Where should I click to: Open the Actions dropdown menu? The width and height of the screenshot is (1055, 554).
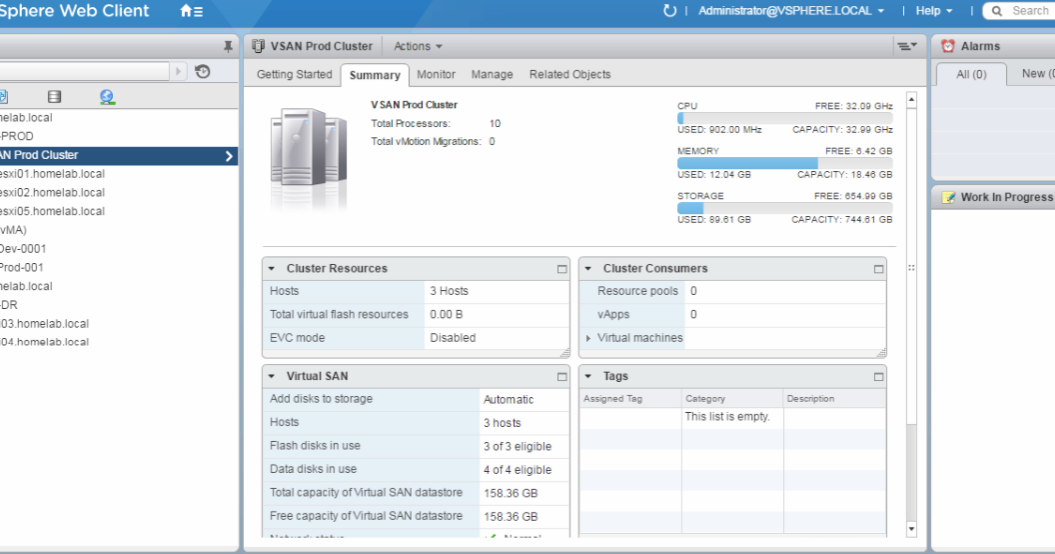pyautogui.click(x=418, y=46)
